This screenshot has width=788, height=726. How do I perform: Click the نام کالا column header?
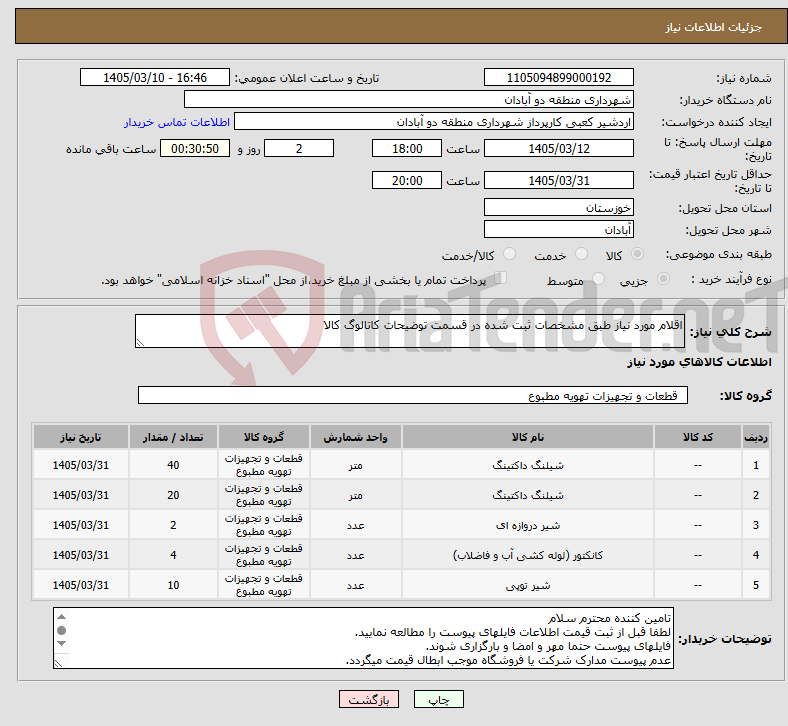pos(528,437)
